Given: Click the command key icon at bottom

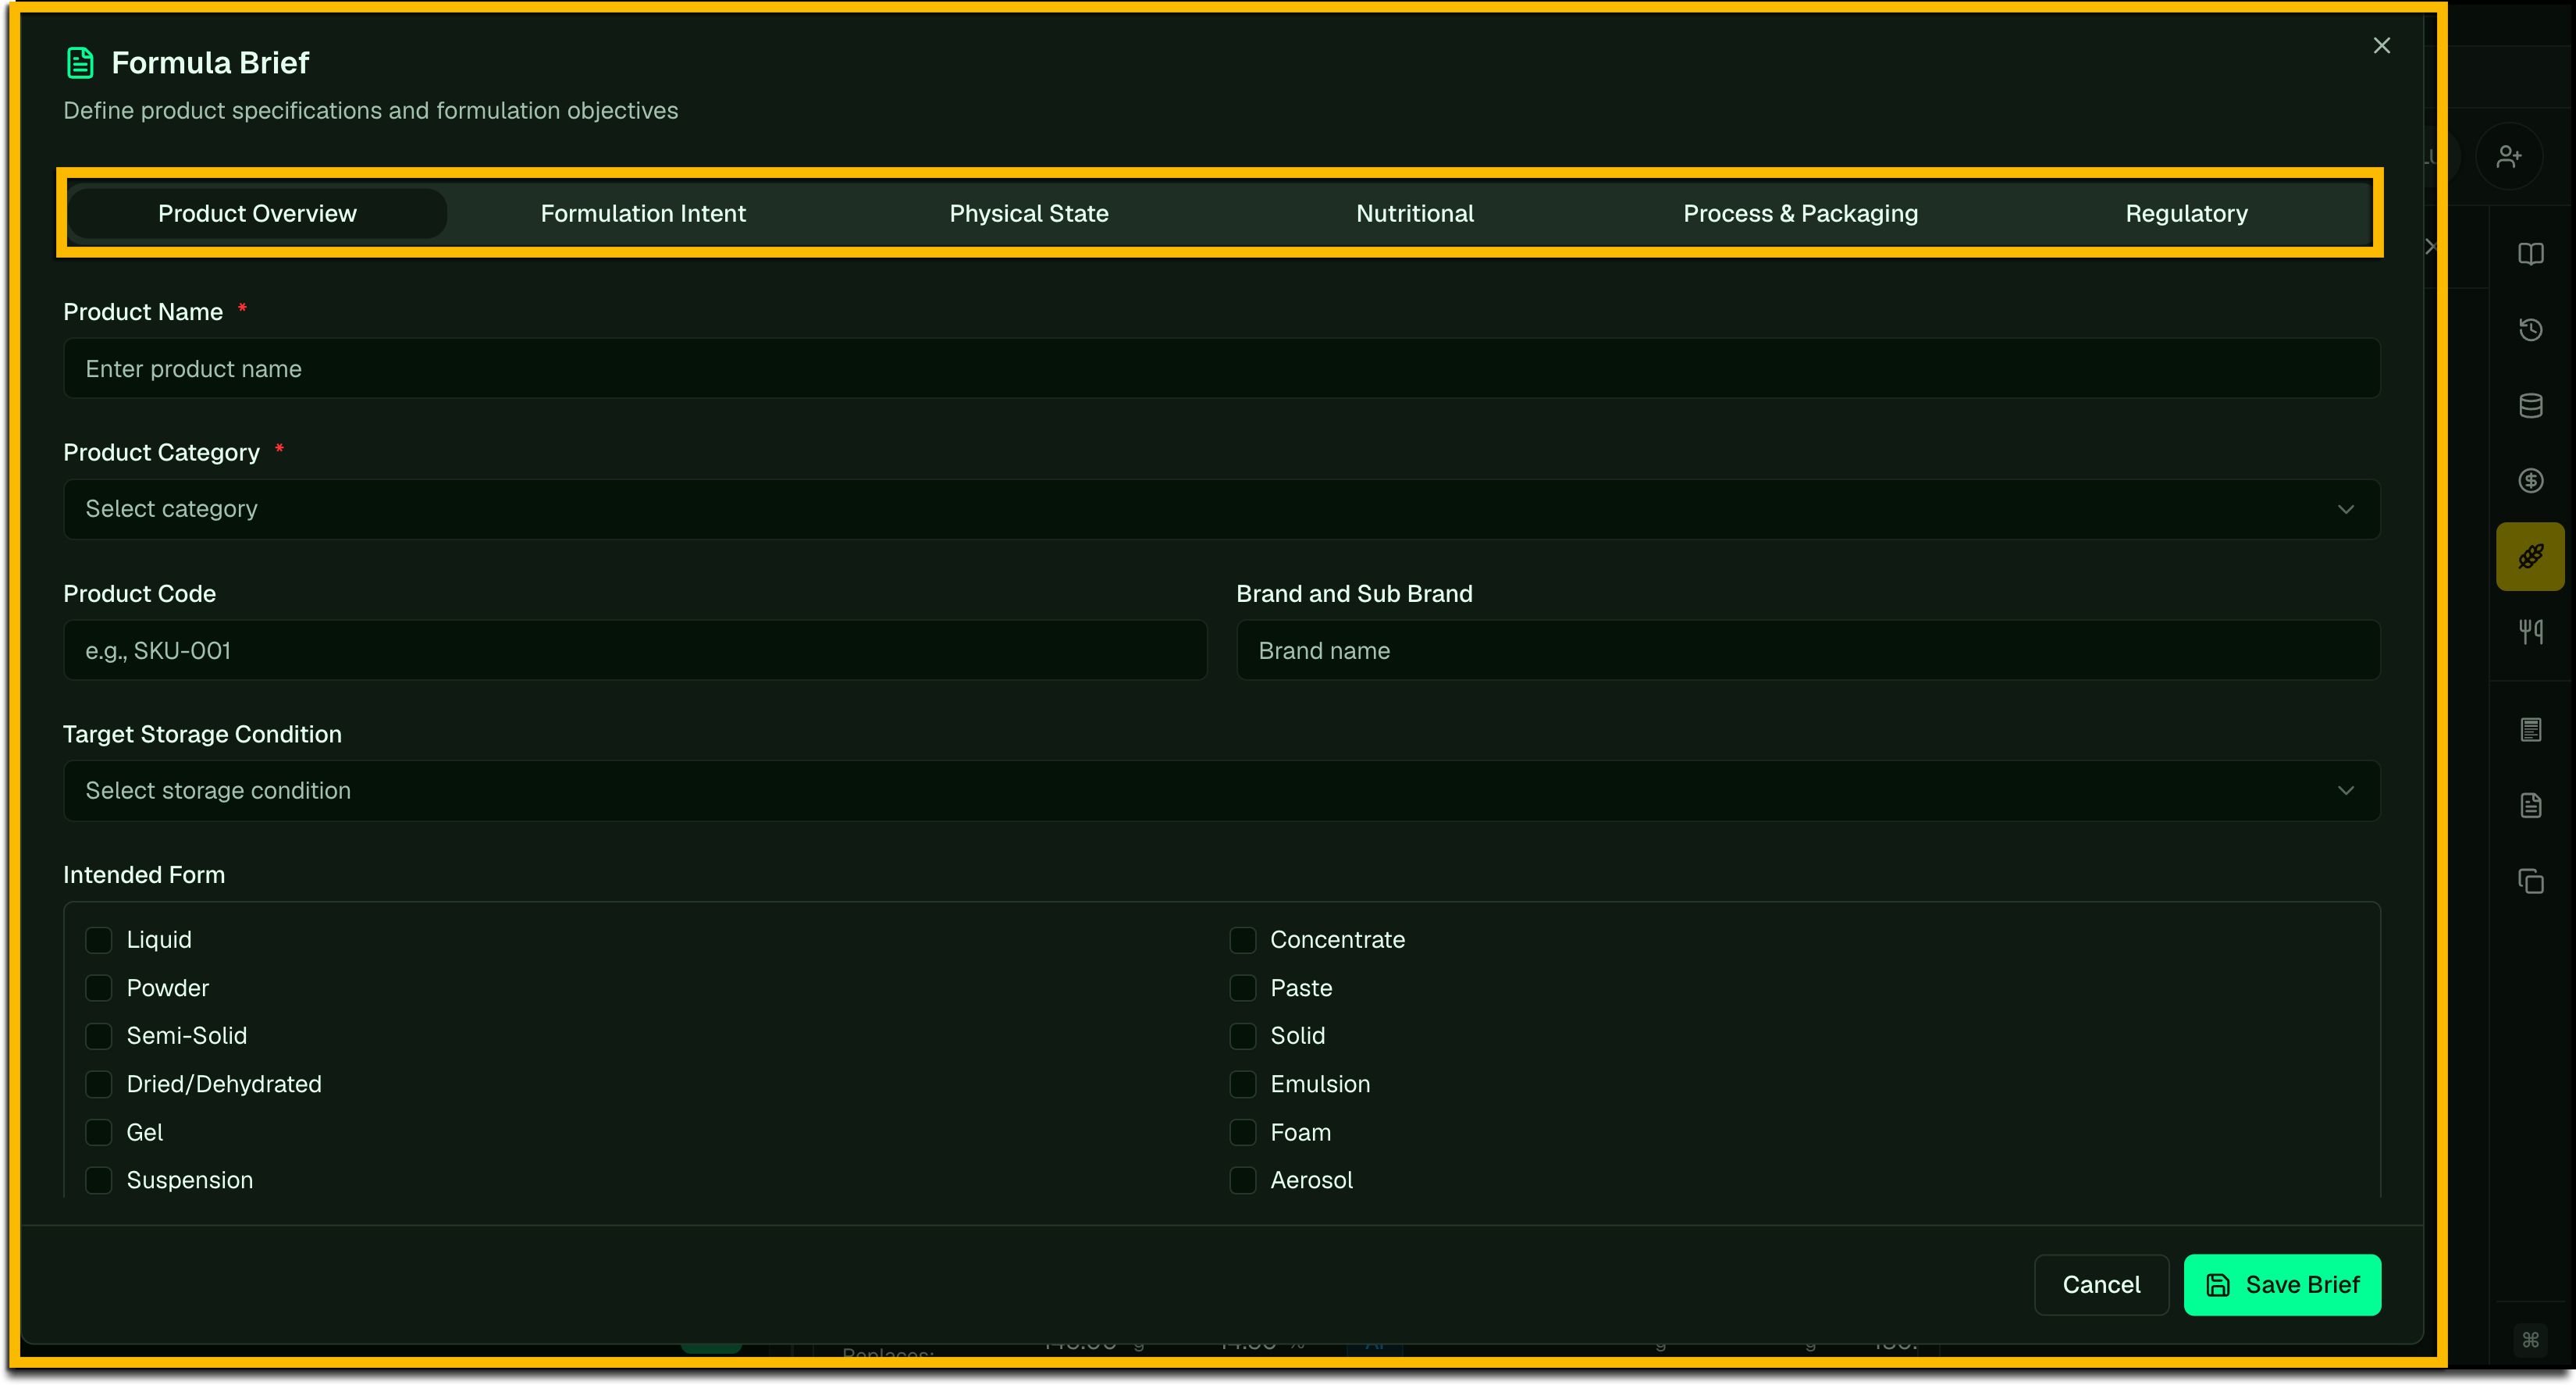Looking at the screenshot, I should tap(2530, 1340).
